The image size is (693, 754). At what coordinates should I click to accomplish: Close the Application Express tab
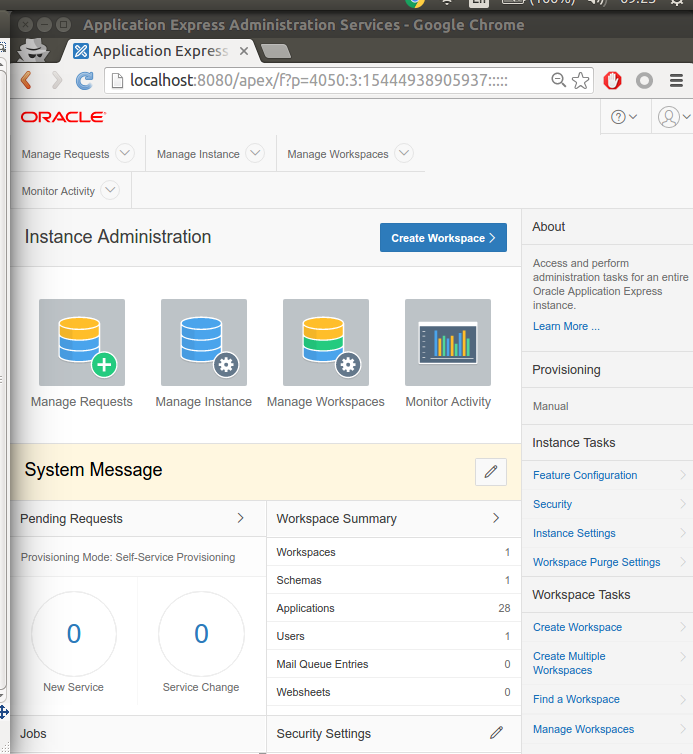click(x=244, y=51)
